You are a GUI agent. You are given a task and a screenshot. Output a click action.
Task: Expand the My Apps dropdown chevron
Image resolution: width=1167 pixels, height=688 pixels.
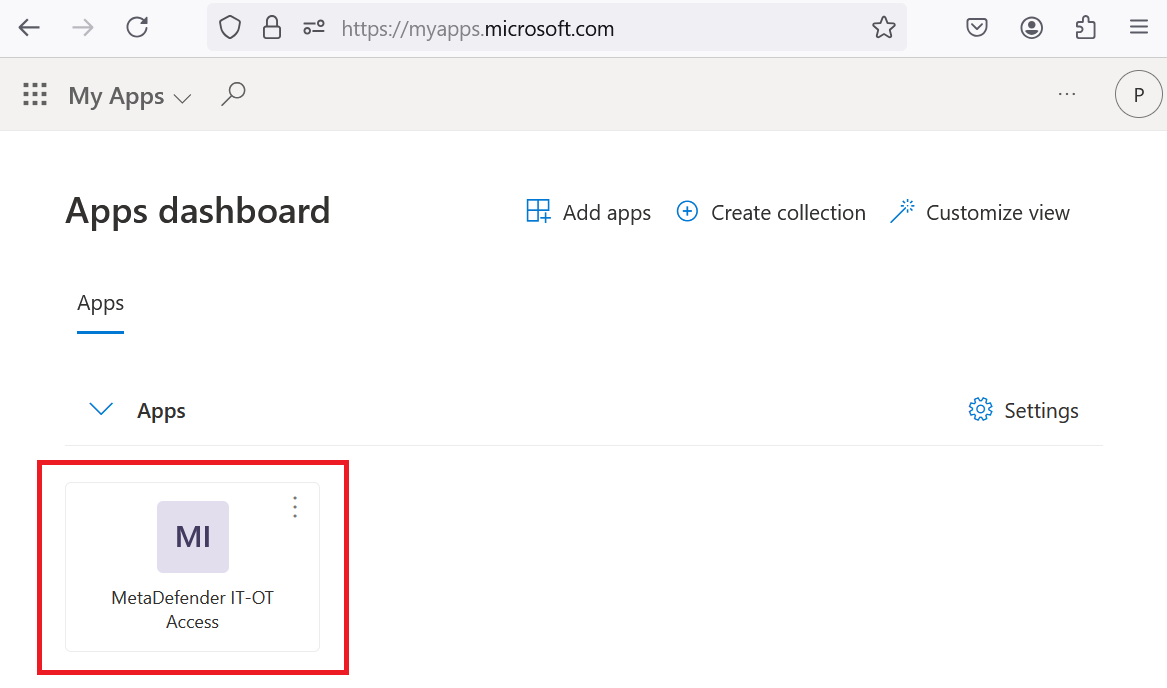click(182, 98)
